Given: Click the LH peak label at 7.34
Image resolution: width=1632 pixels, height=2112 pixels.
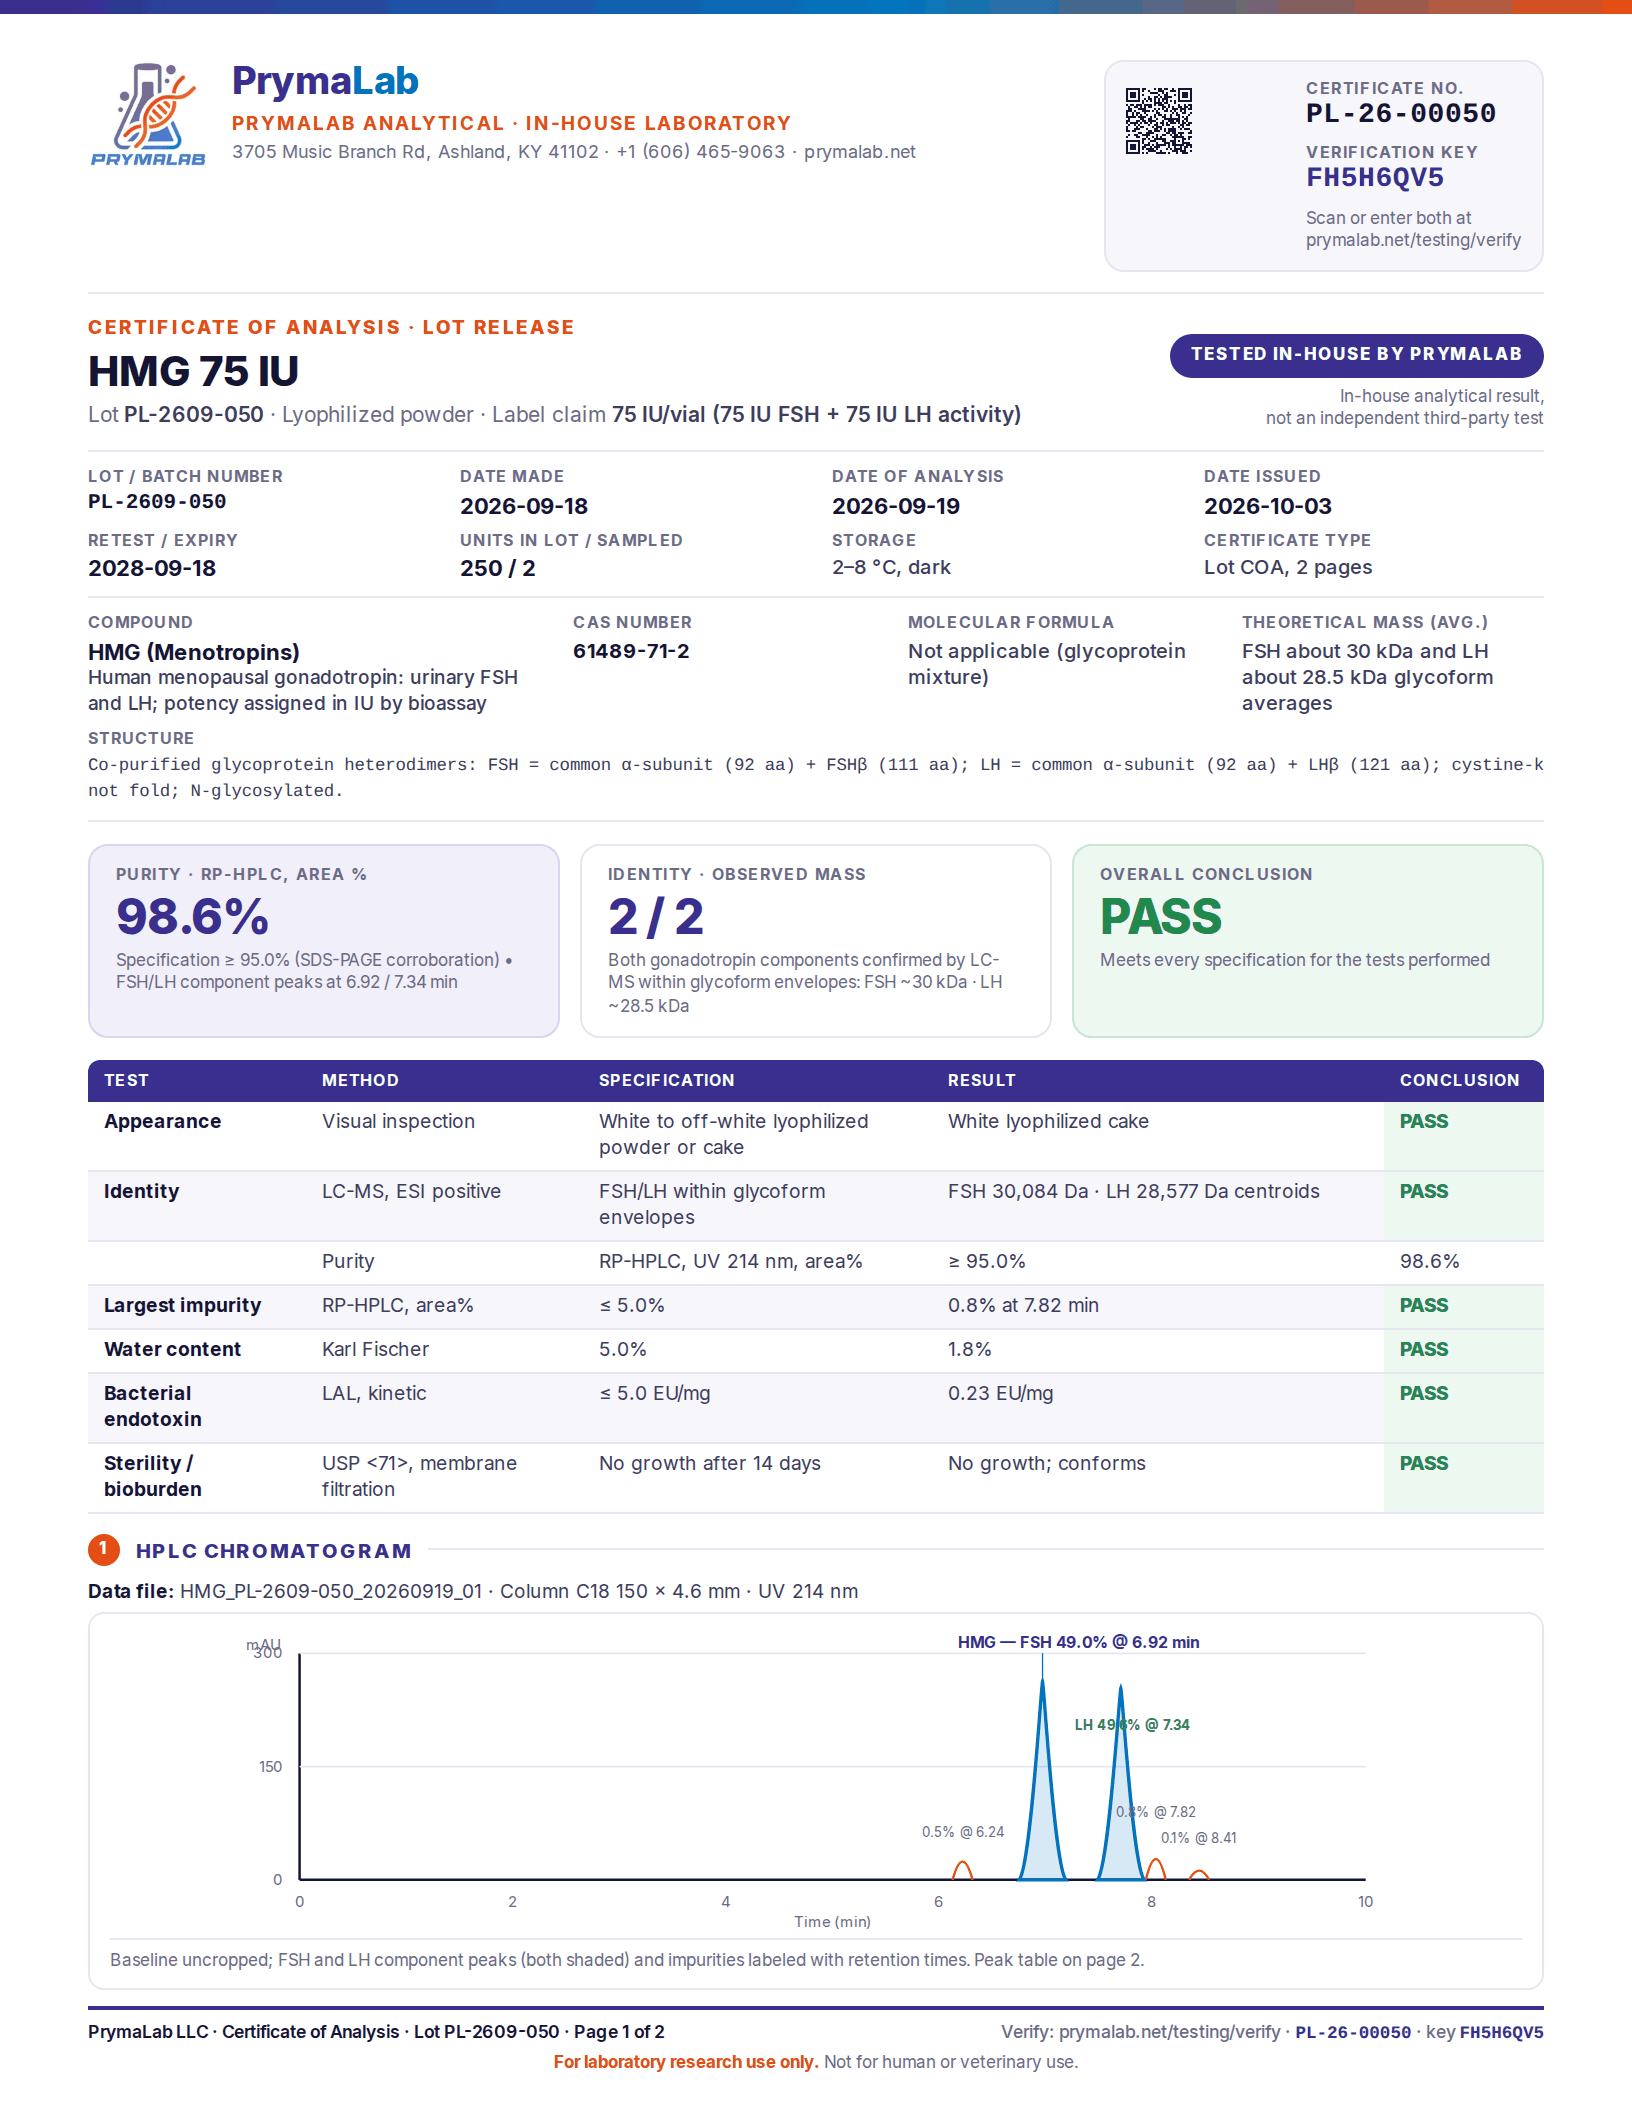Looking at the screenshot, I should coord(1132,1724).
